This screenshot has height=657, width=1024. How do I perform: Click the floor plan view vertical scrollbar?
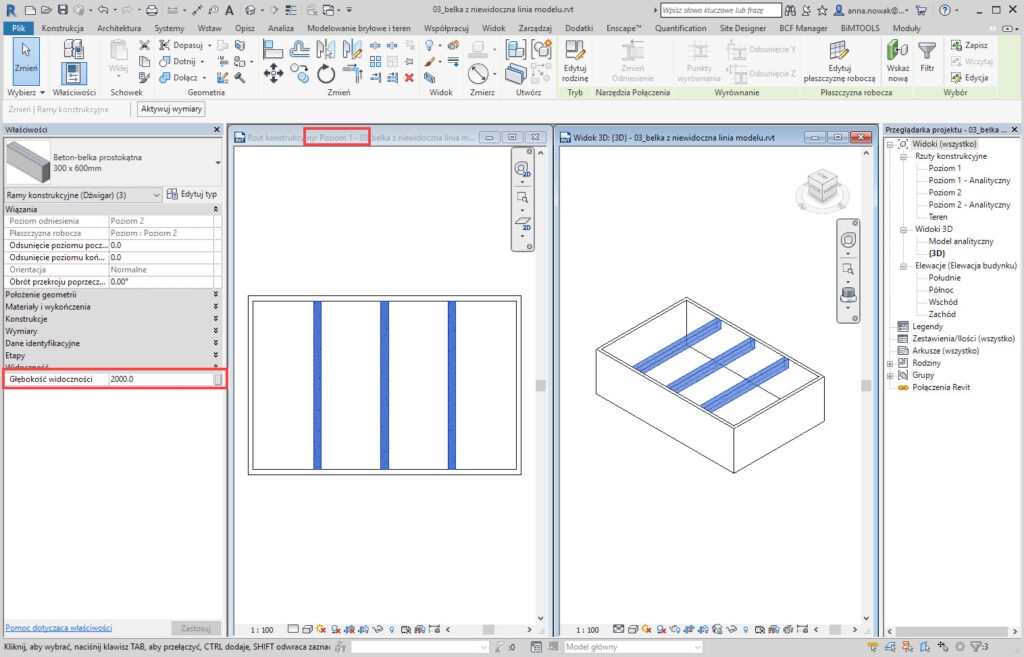tap(541, 385)
